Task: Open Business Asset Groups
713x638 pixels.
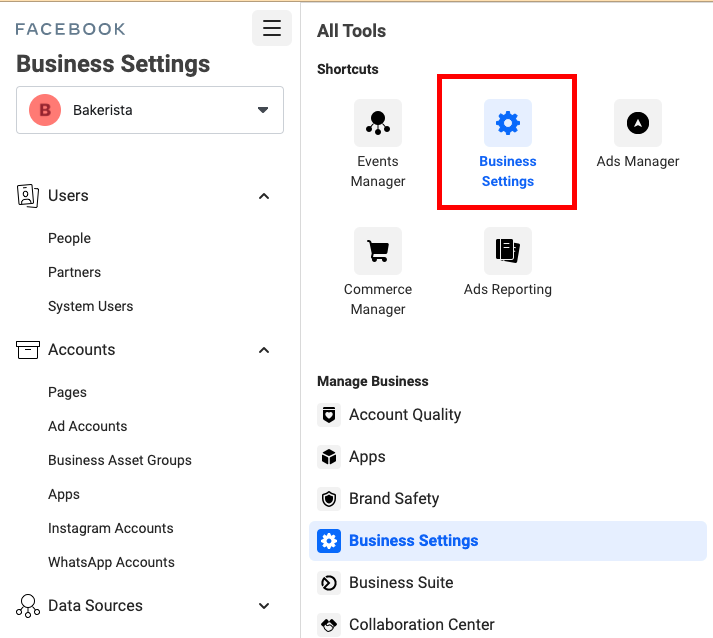Action: coord(120,460)
